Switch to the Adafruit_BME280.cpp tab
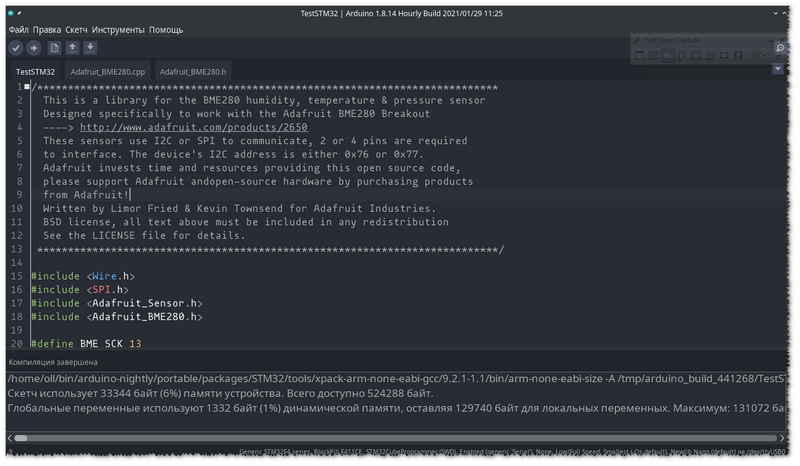800x466 pixels. 108,72
